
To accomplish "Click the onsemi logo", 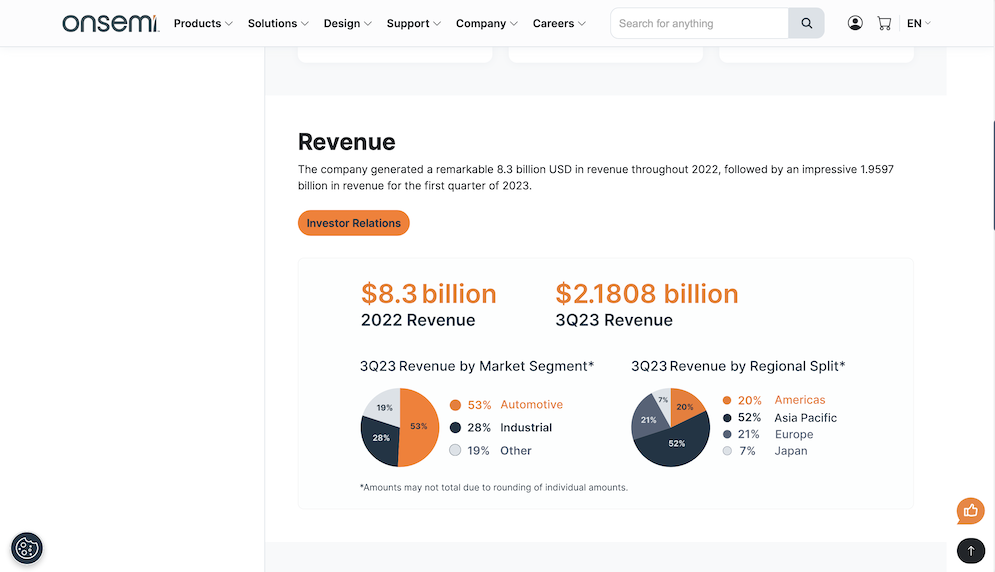I will 110,23.
